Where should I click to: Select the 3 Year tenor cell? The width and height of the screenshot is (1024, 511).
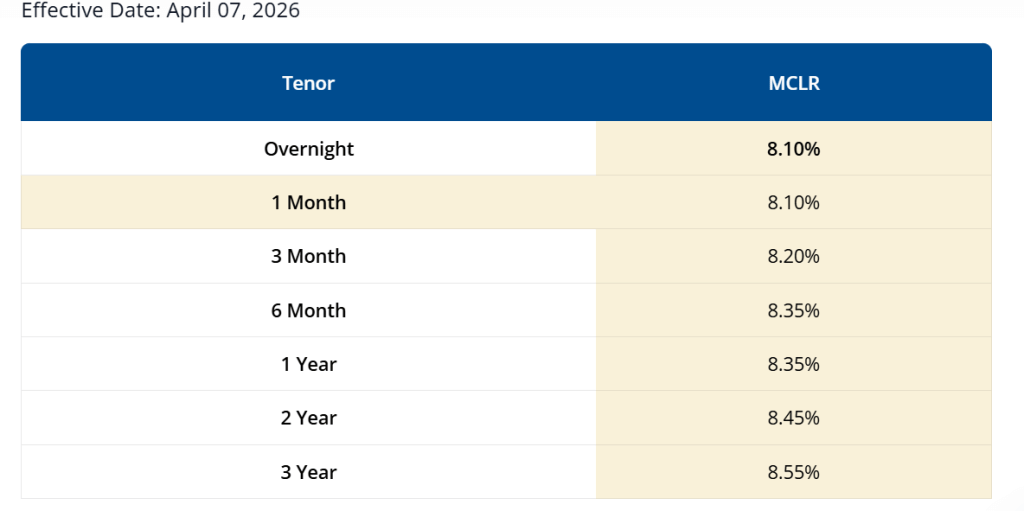point(308,472)
